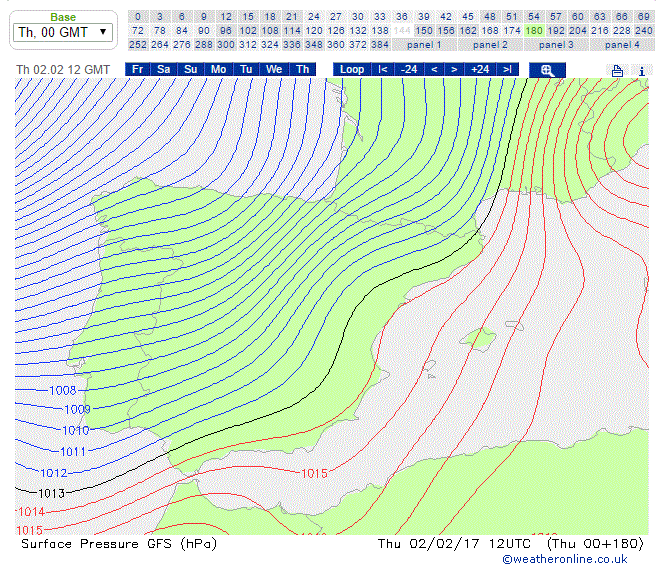This screenshot has height=577, width=667.
Task: Select forecast hour 168
Action: pos(490,31)
